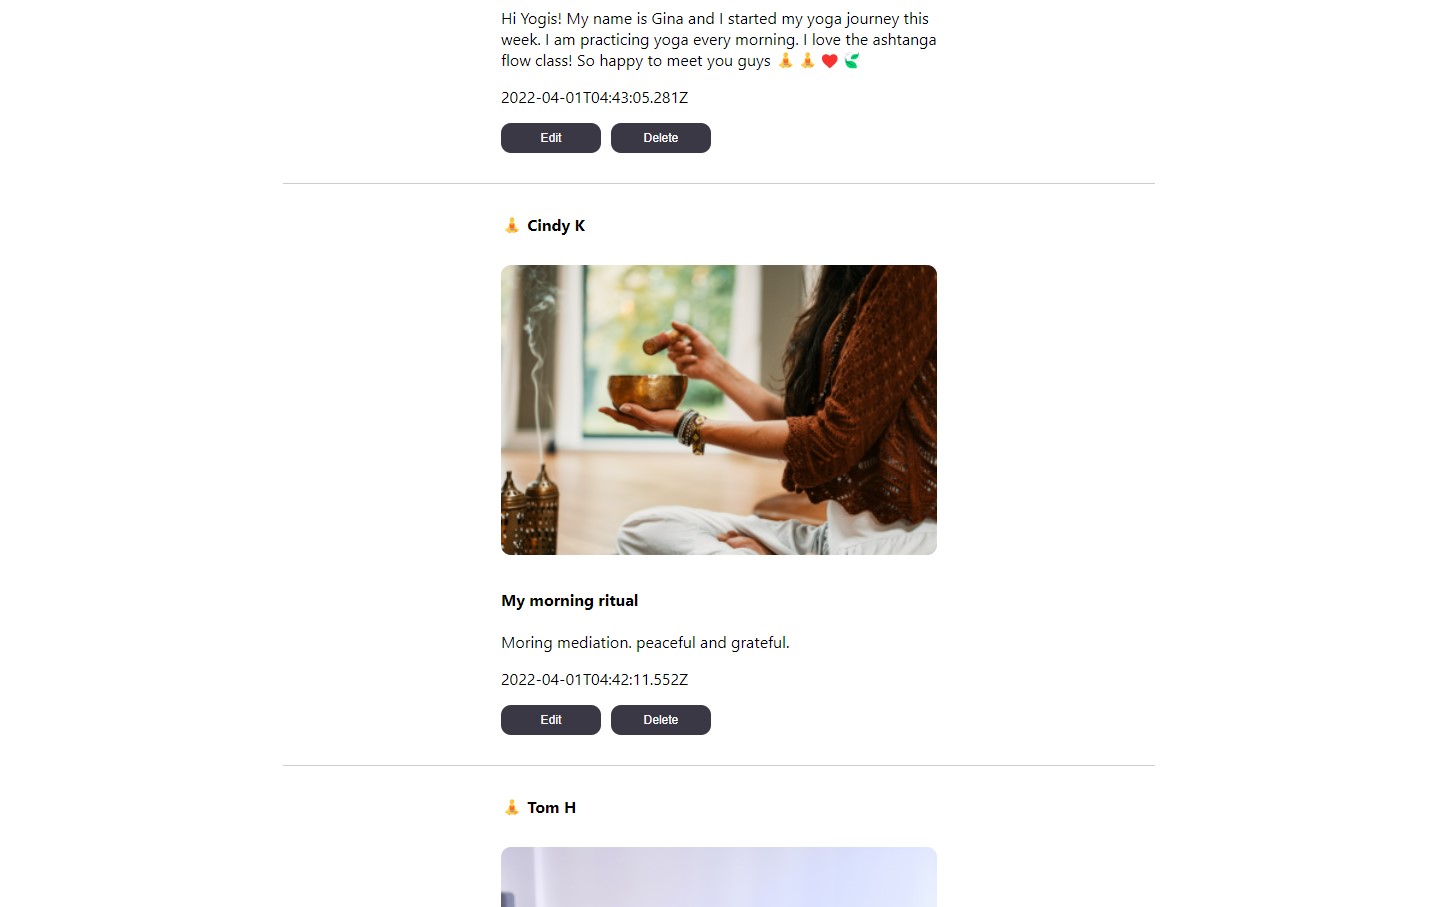
Task: Click the person-in-lotus emoji beside Cindy K
Action: click(512, 226)
